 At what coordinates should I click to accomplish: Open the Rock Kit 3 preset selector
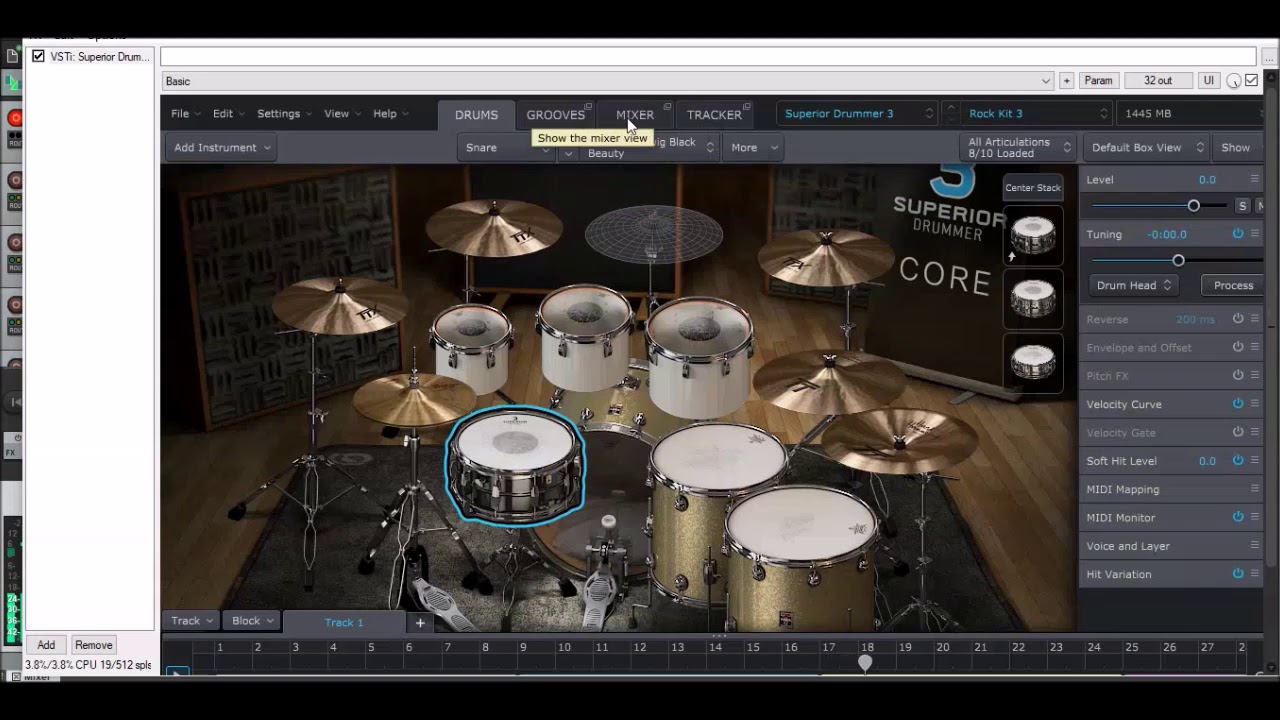[x=1038, y=114]
